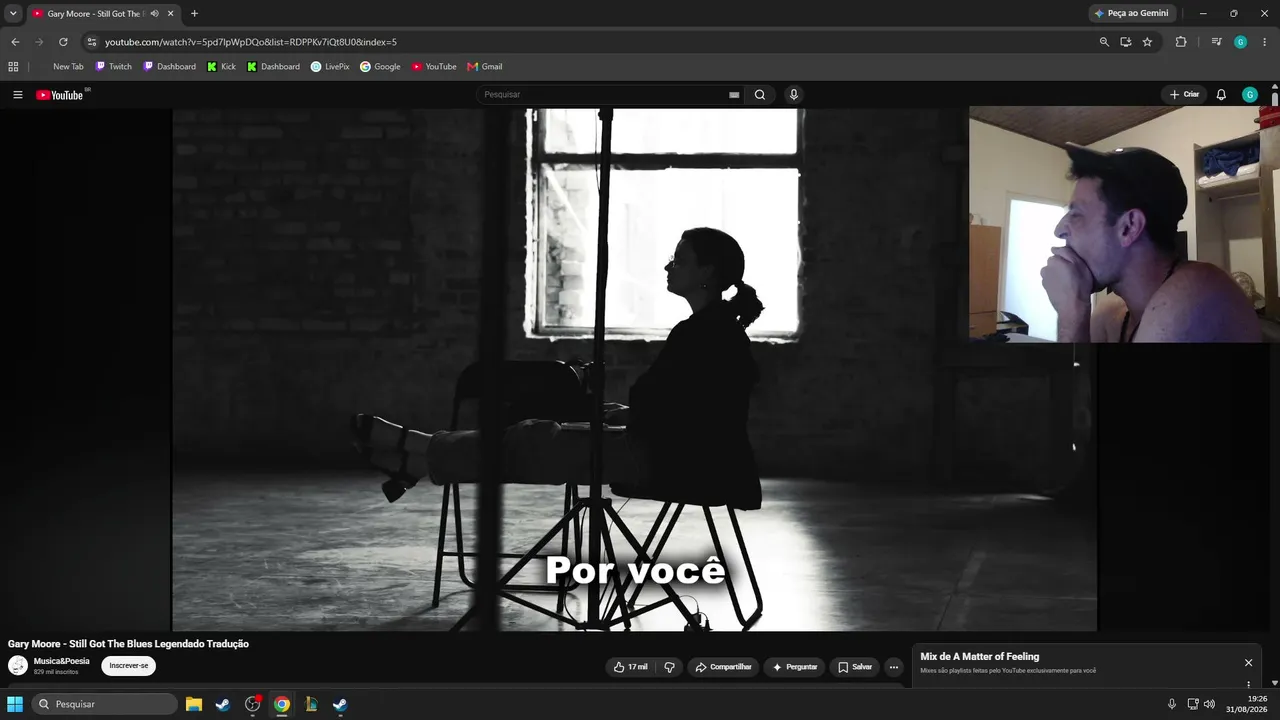
Task: Open the YouTube bookmark
Action: (x=434, y=67)
